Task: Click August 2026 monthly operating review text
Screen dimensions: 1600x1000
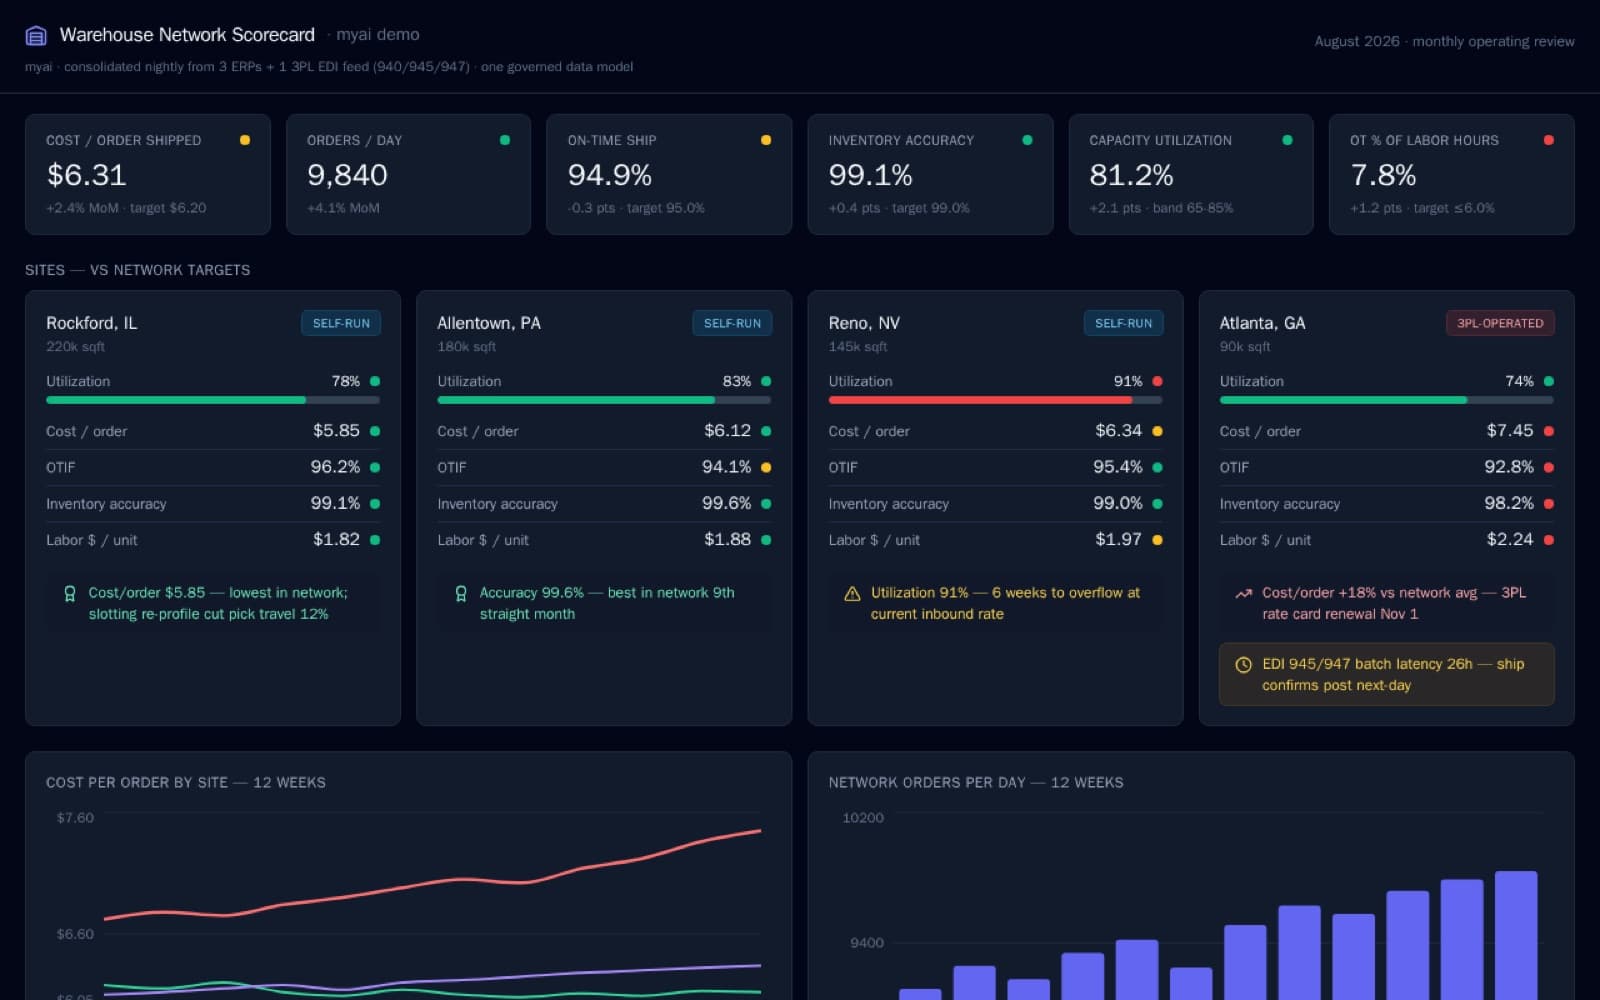Action: (1444, 41)
